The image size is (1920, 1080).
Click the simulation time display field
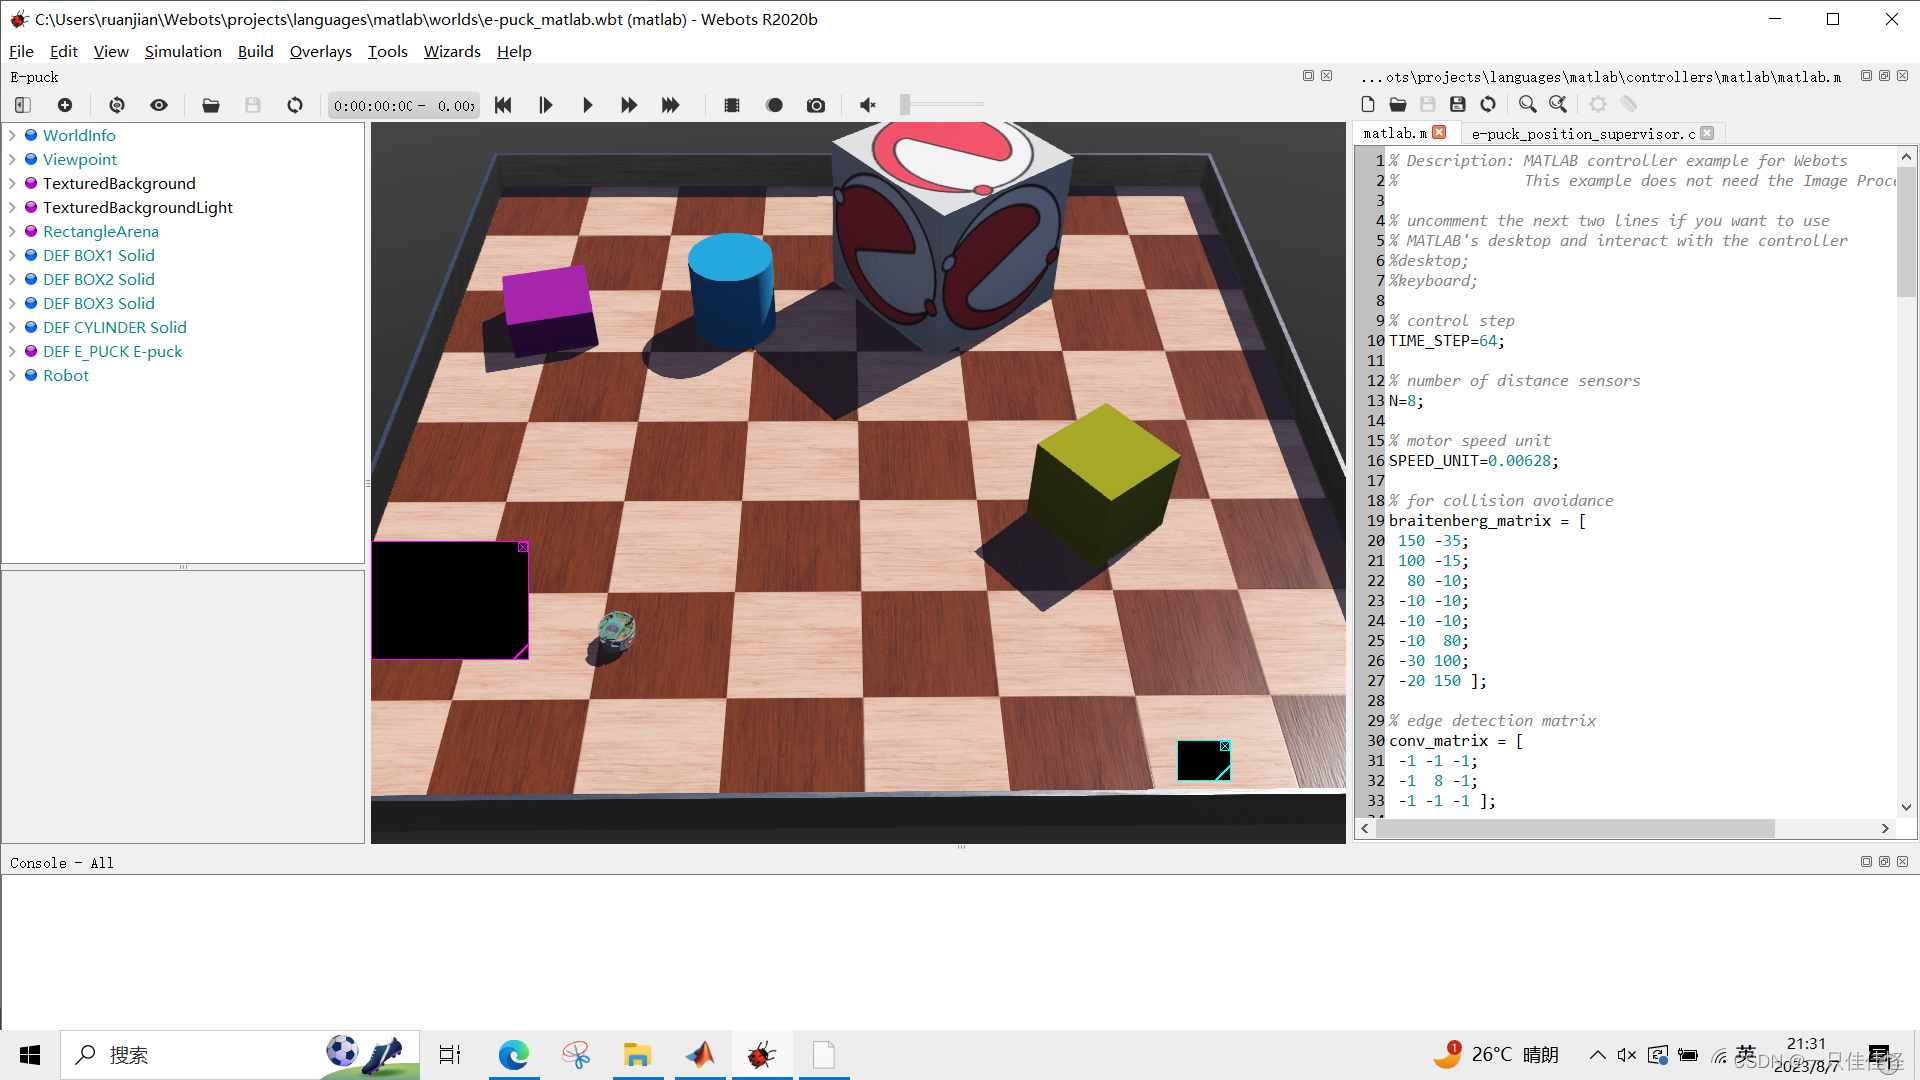[404, 106]
